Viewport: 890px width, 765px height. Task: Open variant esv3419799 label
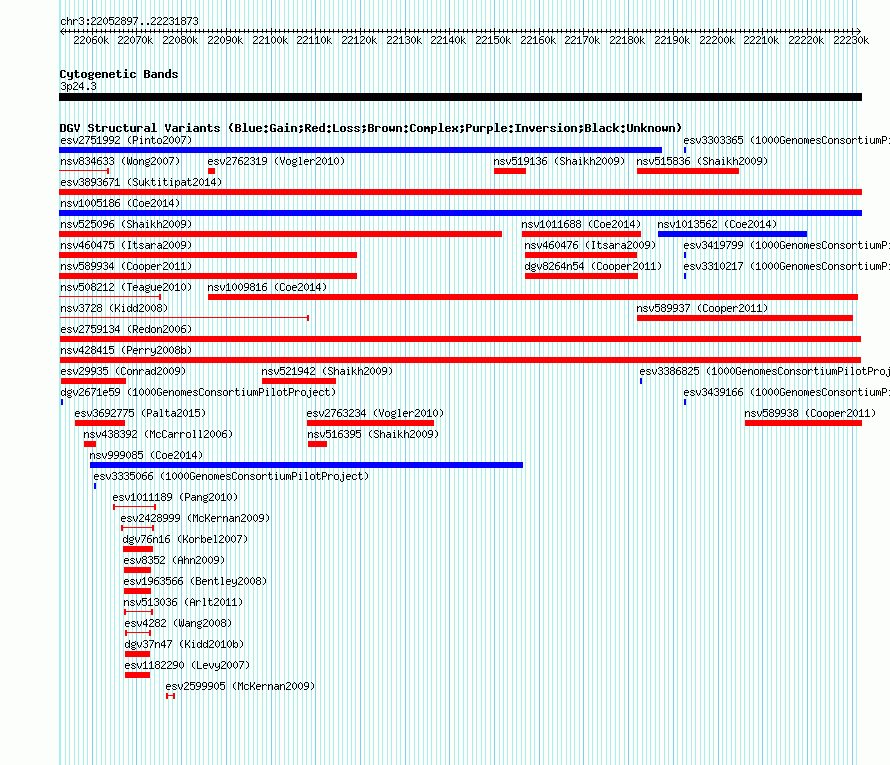click(786, 245)
